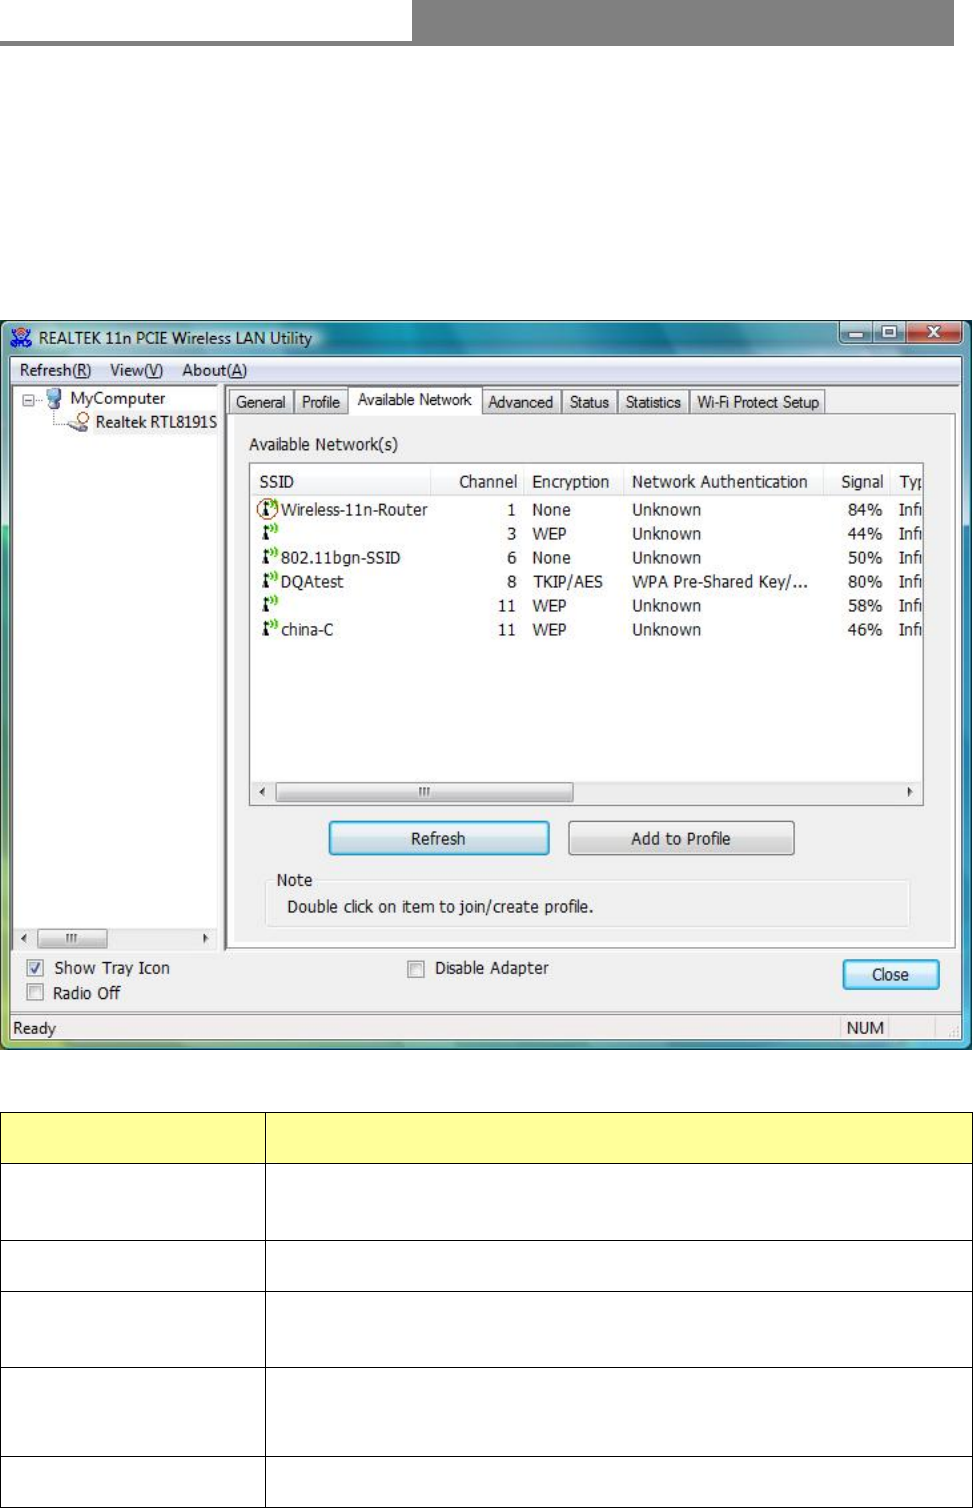Click signal icon of hidden channel 3 network

(269, 532)
